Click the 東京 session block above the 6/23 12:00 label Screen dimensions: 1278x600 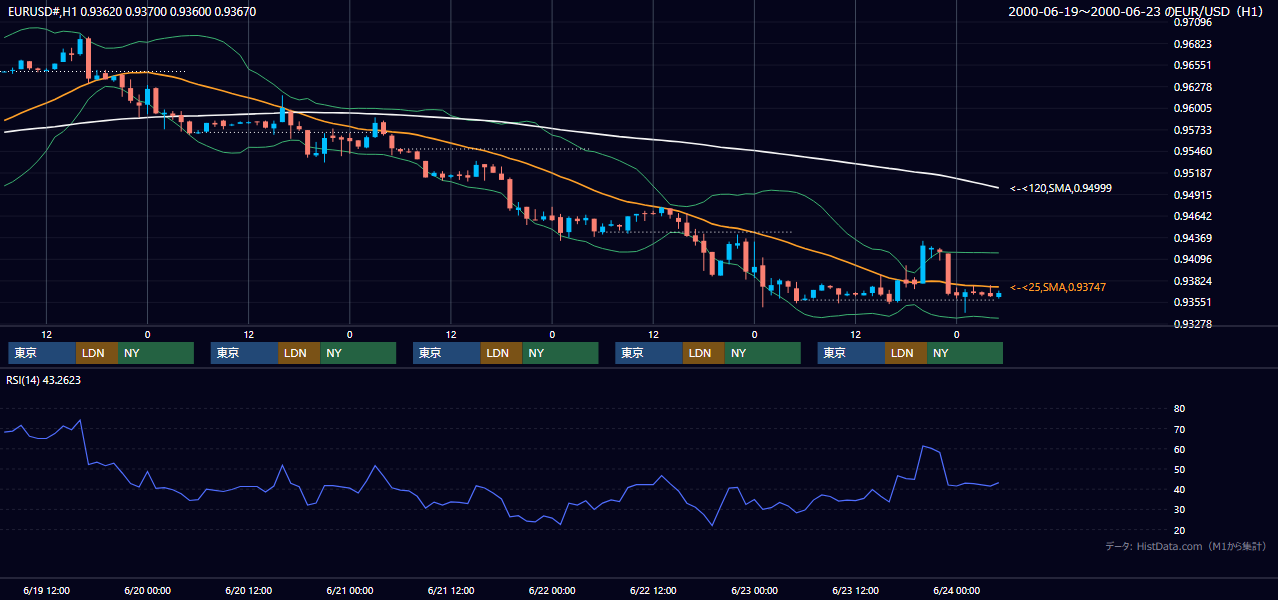(x=851, y=353)
